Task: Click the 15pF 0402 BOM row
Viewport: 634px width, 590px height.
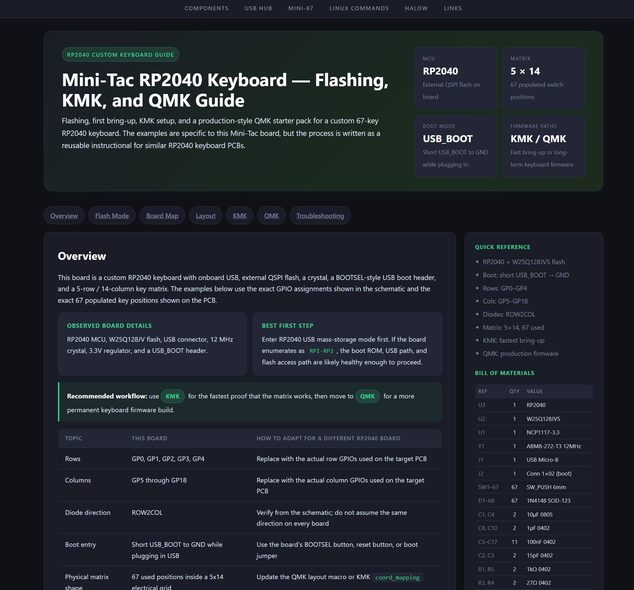Action: (x=534, y=555)
